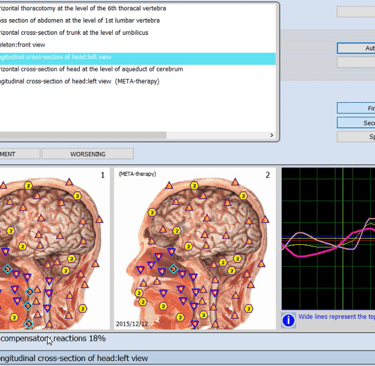Click the cyan diamond marker in META-therapy head image

[173, 269]
